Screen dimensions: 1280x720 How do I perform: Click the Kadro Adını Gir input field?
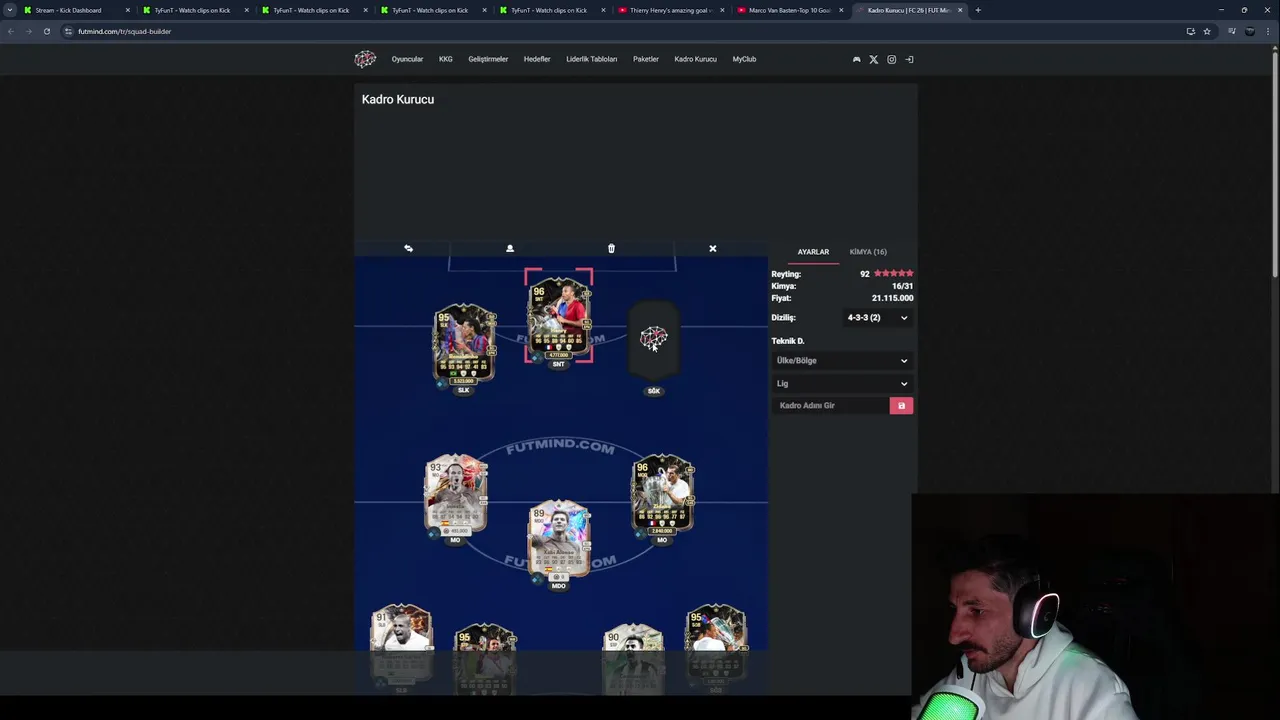coord(831,405)
